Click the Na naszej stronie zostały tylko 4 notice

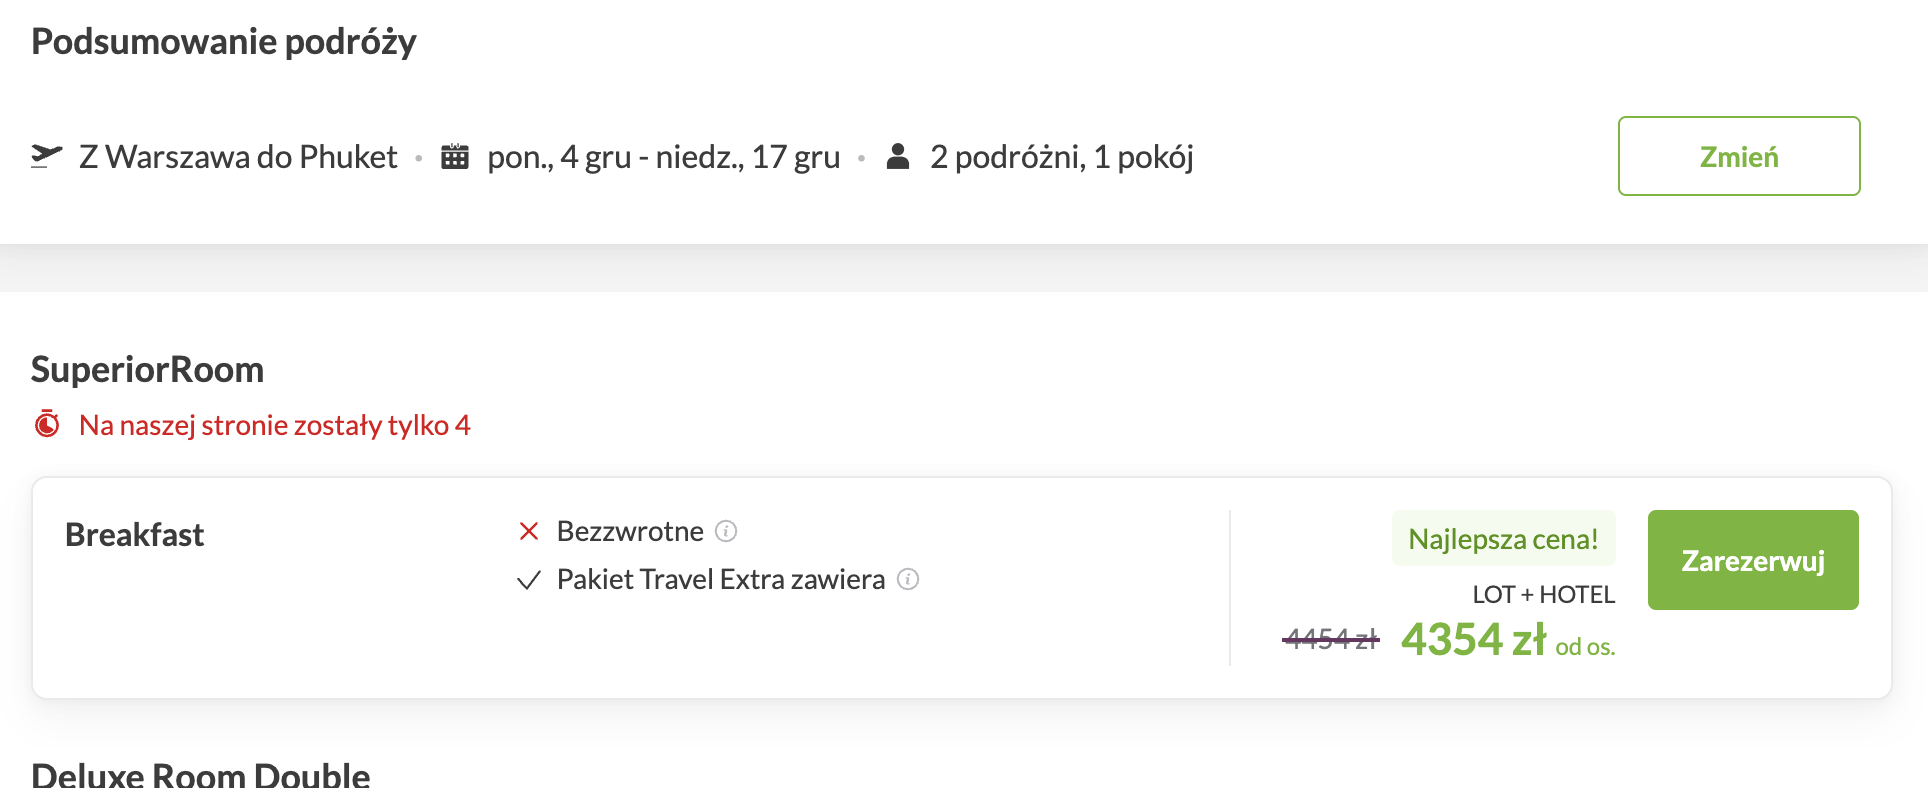[x=275, y=425]
